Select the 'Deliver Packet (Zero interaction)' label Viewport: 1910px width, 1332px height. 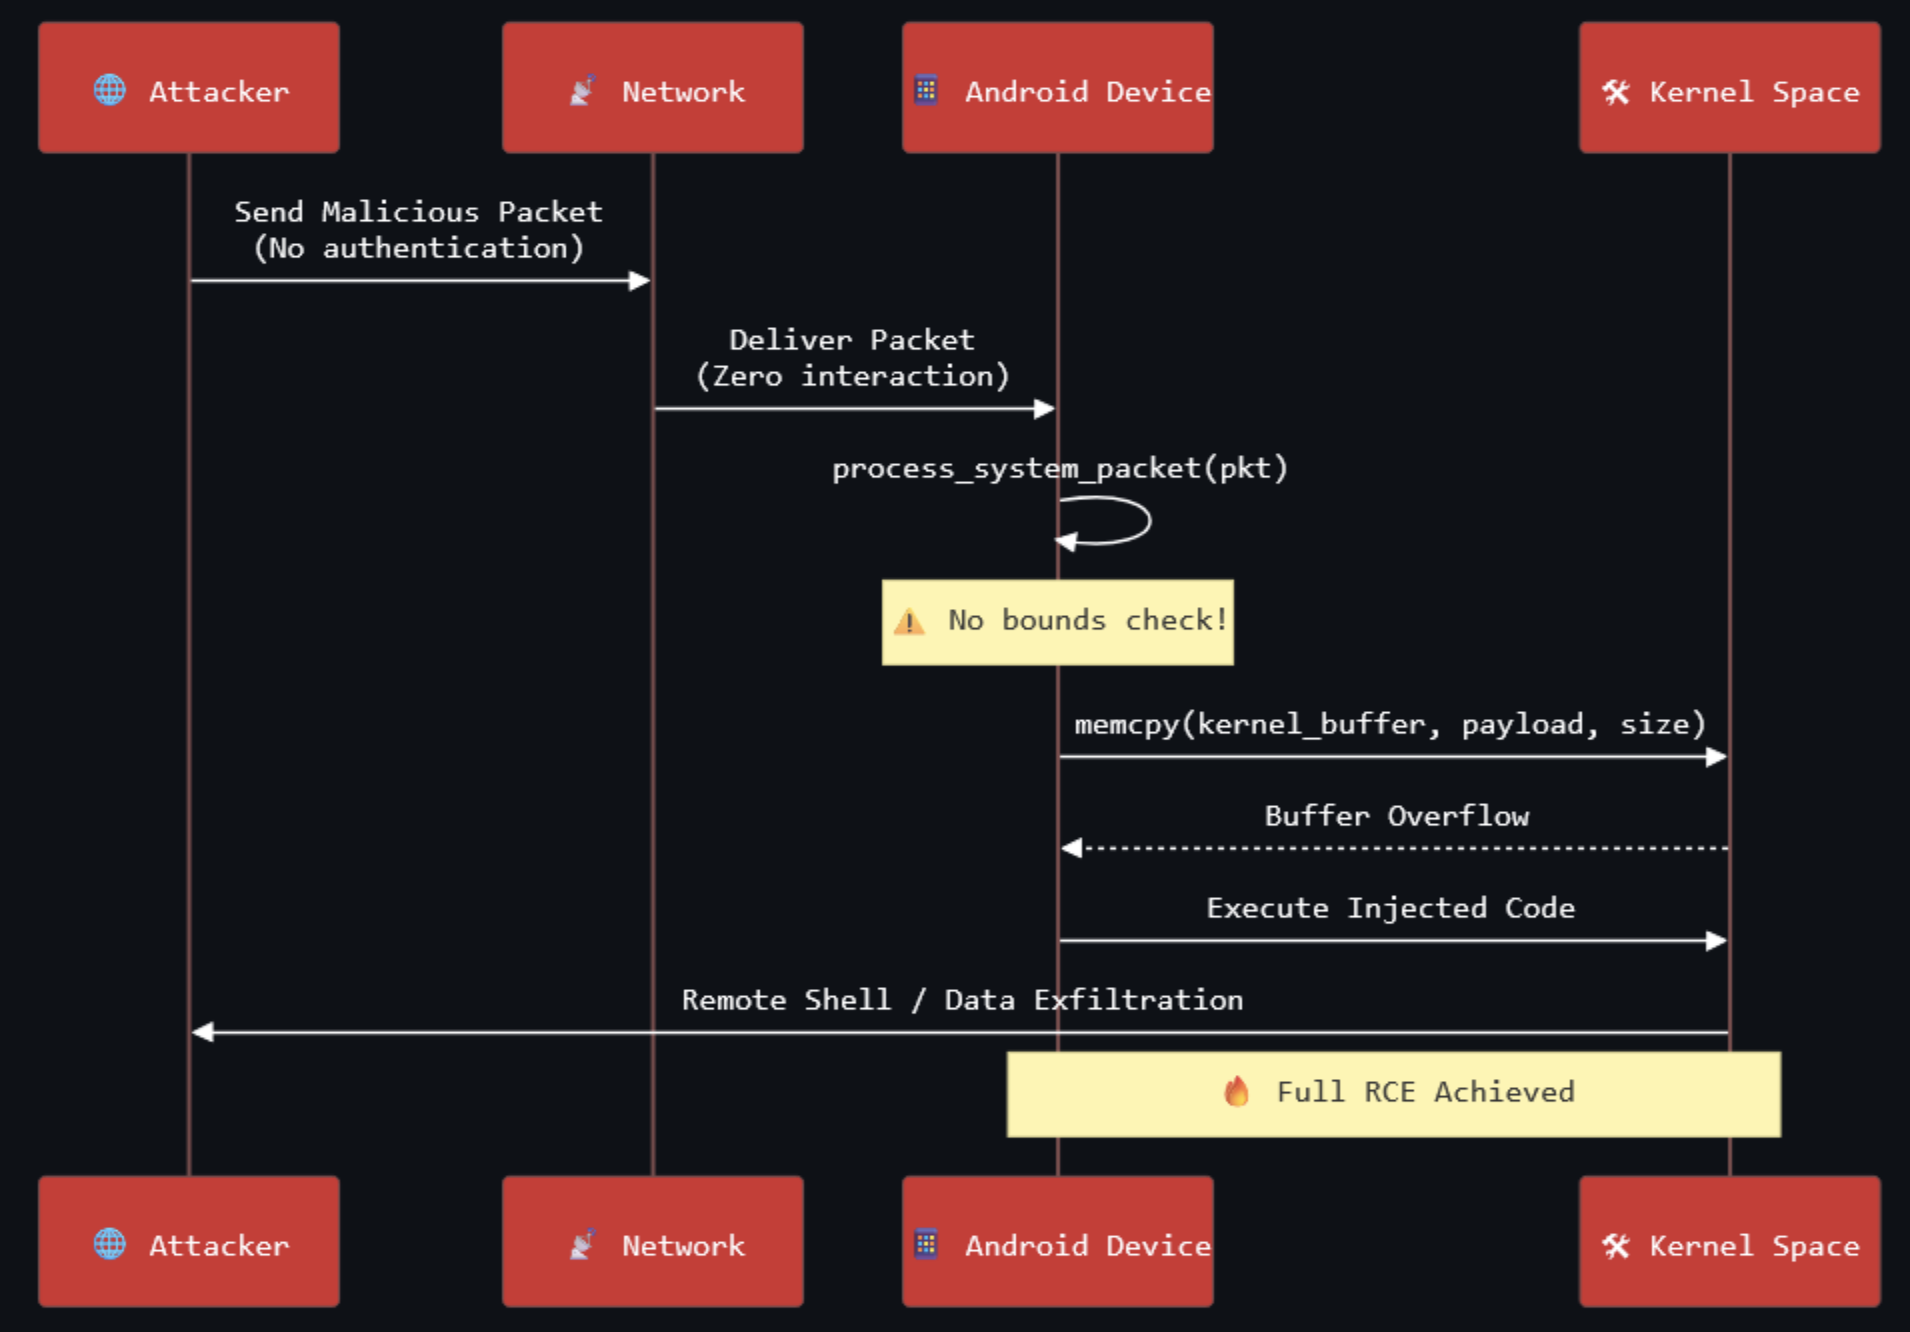tap(852, 358)
